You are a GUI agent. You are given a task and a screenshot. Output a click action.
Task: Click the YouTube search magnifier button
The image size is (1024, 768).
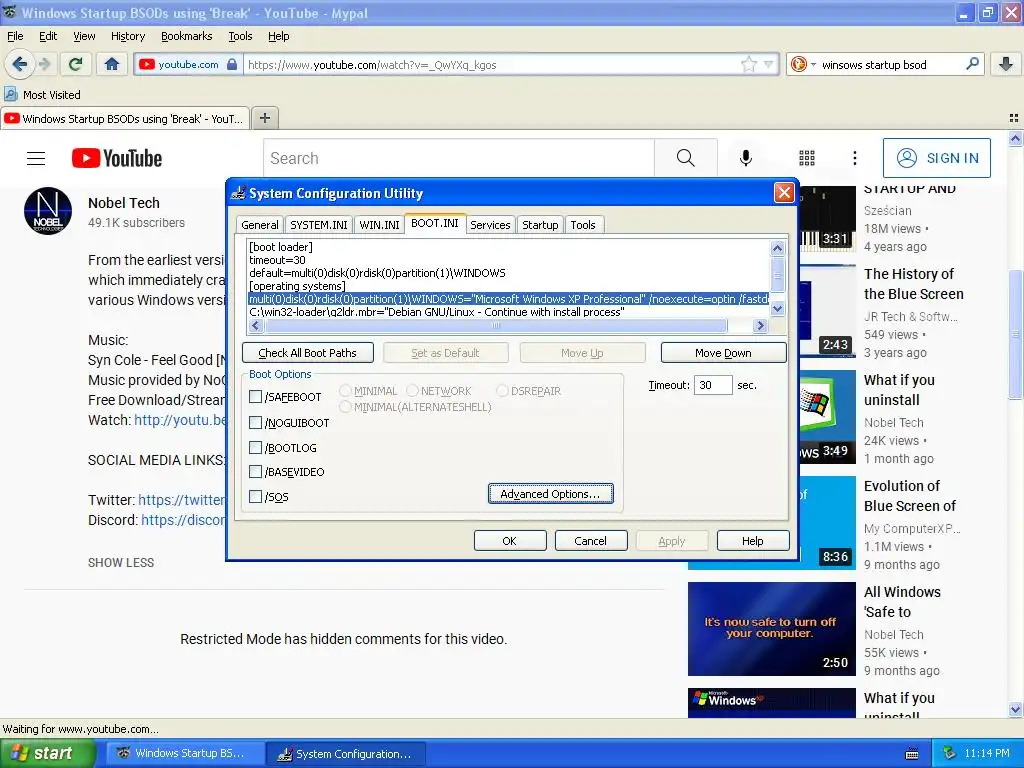pos(685,157)
